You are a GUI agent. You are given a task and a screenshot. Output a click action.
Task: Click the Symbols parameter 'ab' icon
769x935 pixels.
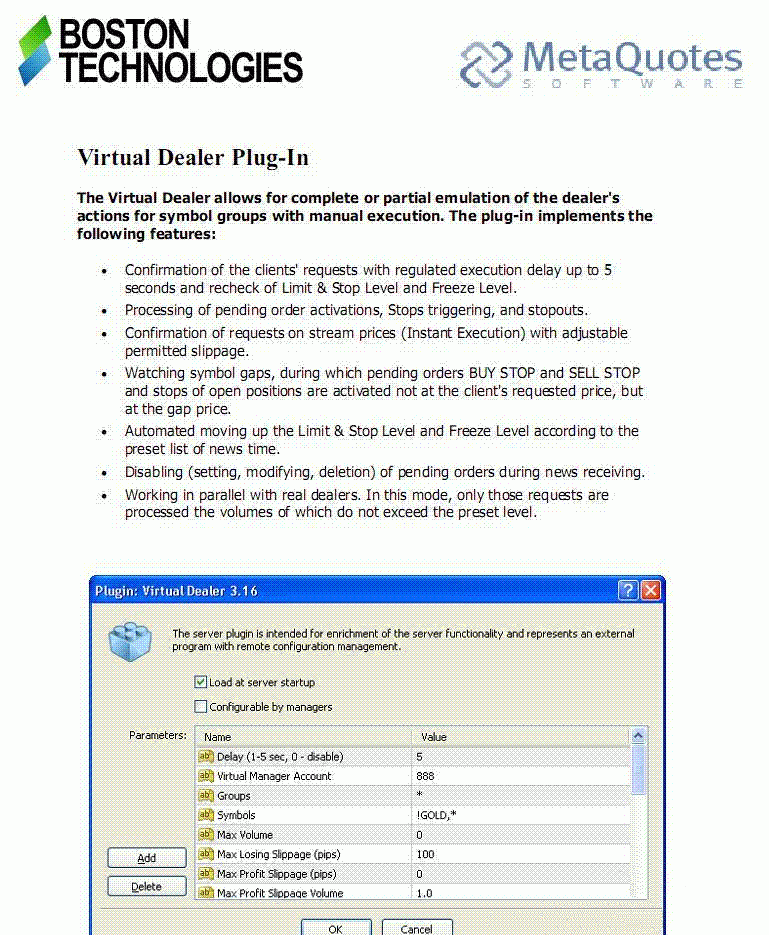click(x=206, y=815)
